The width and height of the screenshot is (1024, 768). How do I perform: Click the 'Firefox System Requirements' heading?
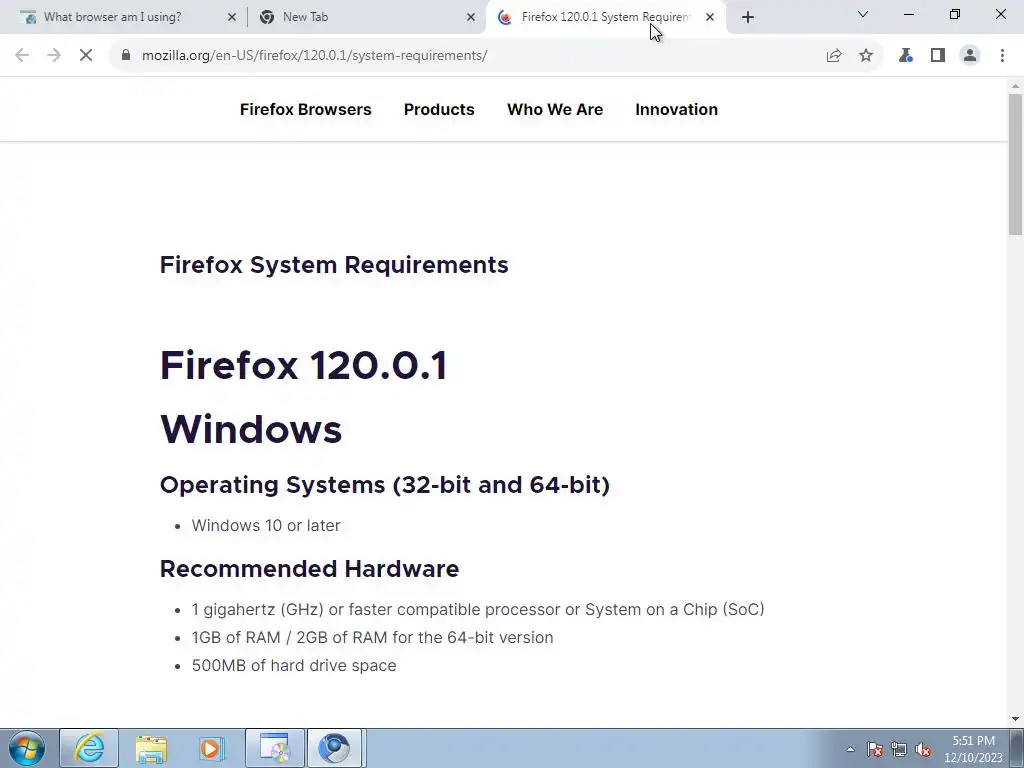[334, 265]
